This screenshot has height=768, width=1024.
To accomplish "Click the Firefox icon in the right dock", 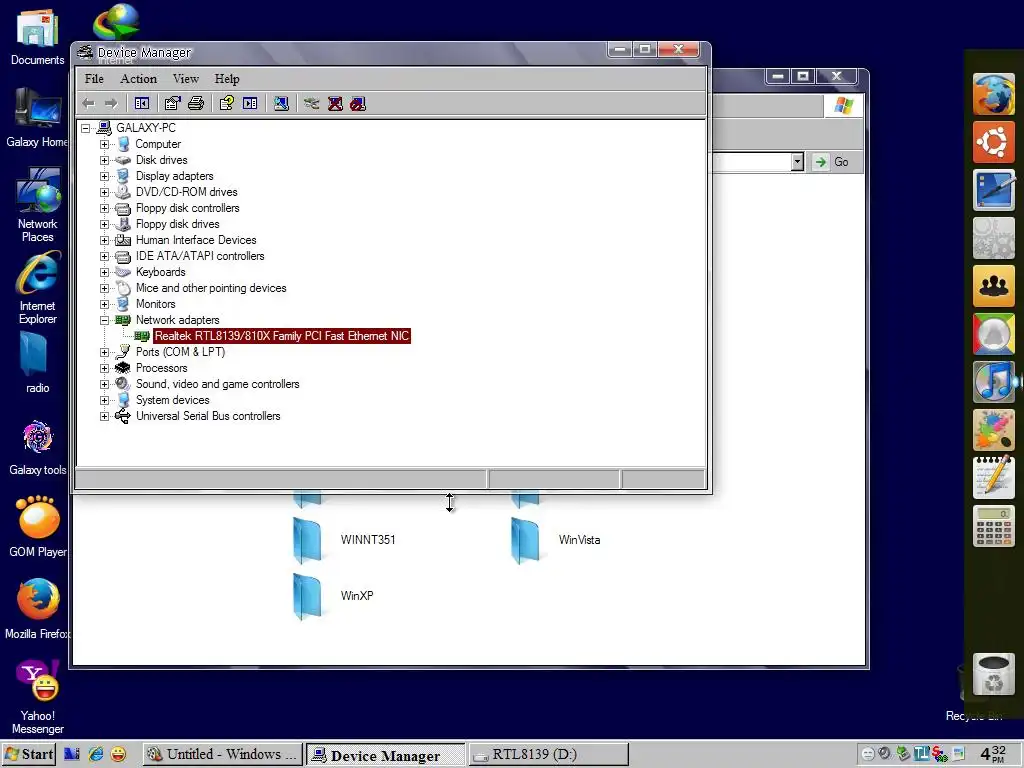I will click(x=993, y=94).
